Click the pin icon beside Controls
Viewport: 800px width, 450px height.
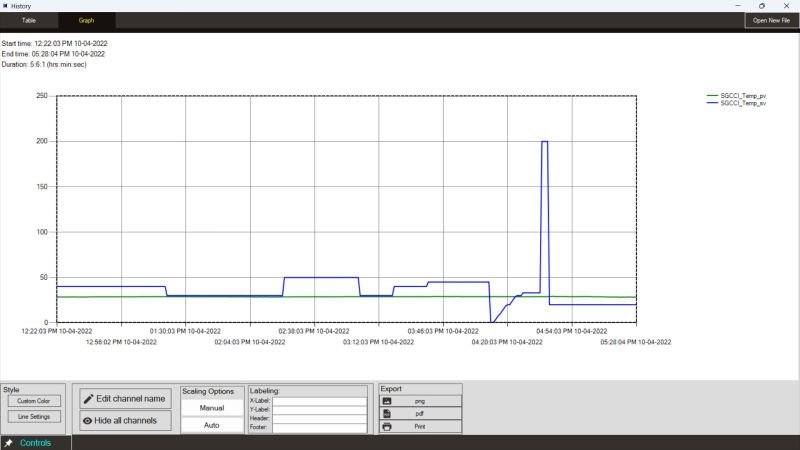pos(8,443)
